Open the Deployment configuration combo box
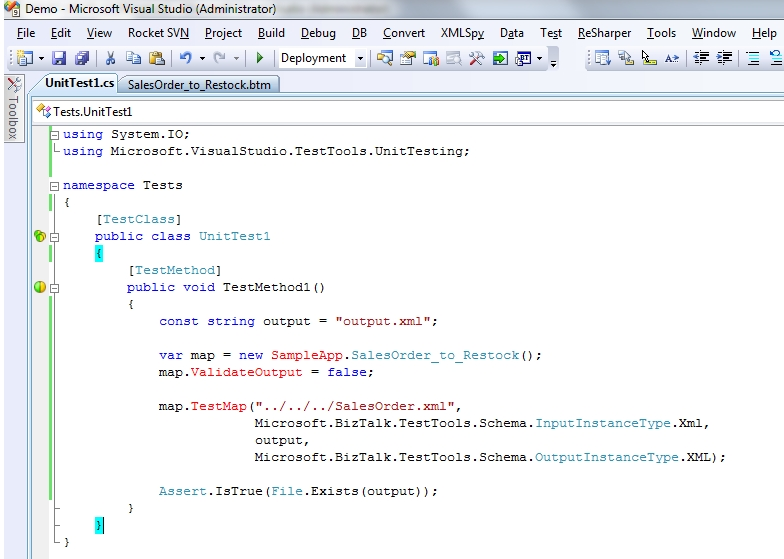The height and width of the screenshot is (559, 784). (x=322, y=58)
